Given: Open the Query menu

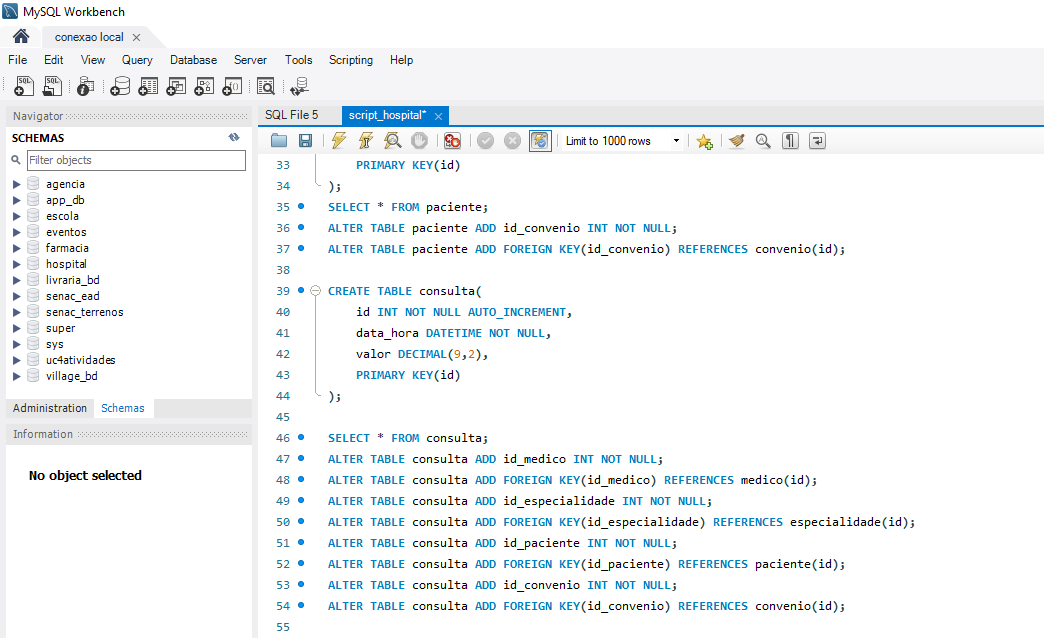Looking at the screenshot, I should pos(137,60).
